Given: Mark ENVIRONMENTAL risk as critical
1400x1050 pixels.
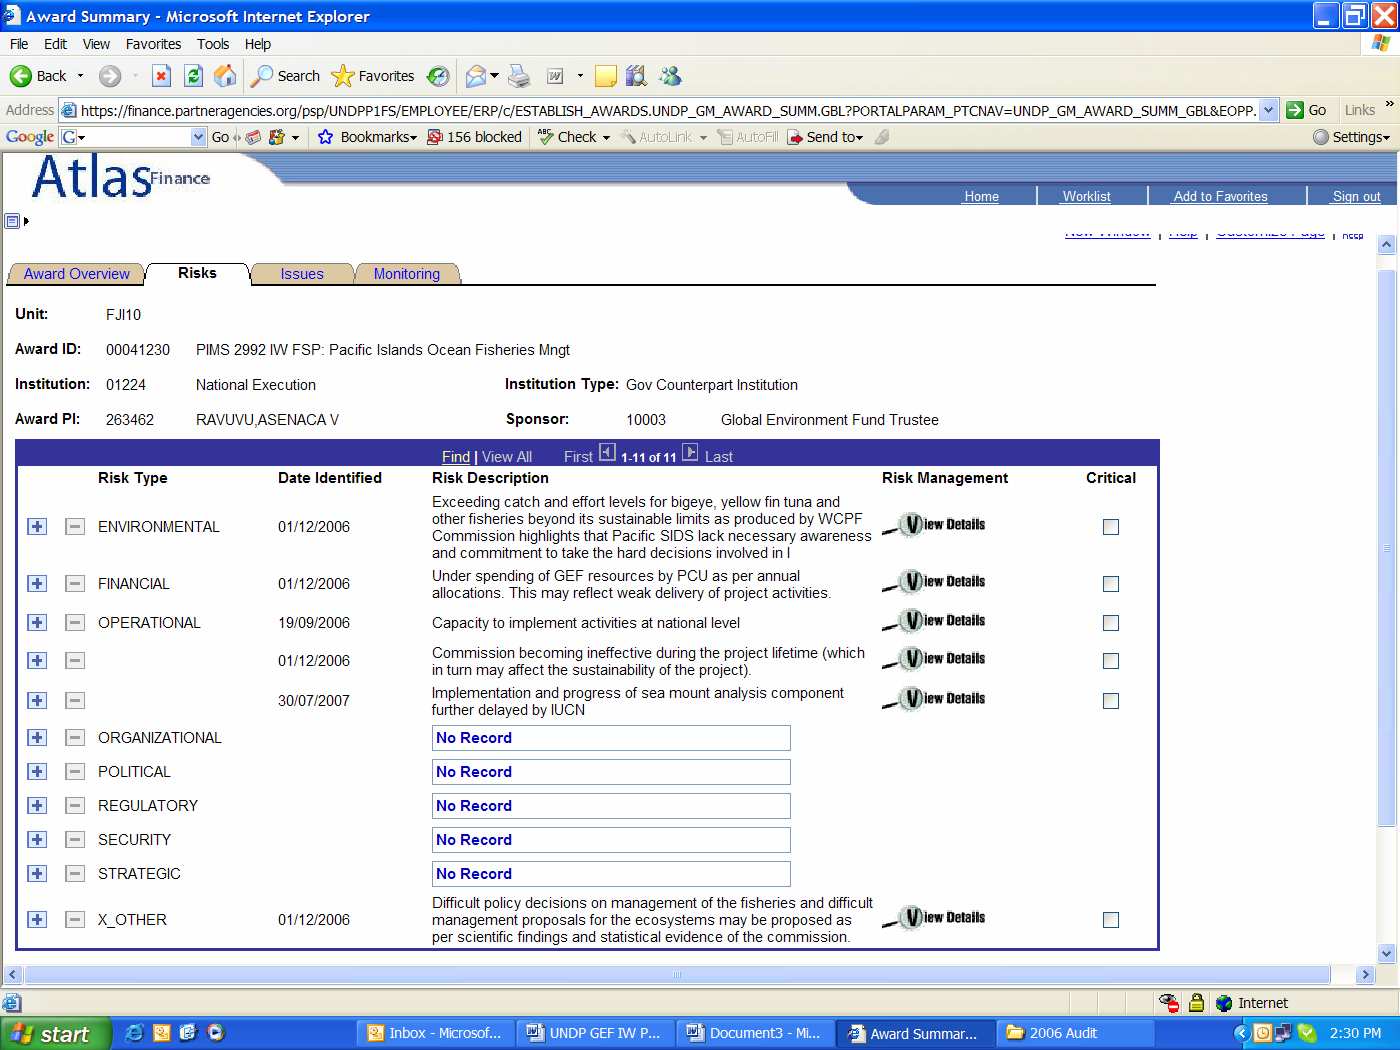Looking at the screenshot, I should pos(1110,527).
